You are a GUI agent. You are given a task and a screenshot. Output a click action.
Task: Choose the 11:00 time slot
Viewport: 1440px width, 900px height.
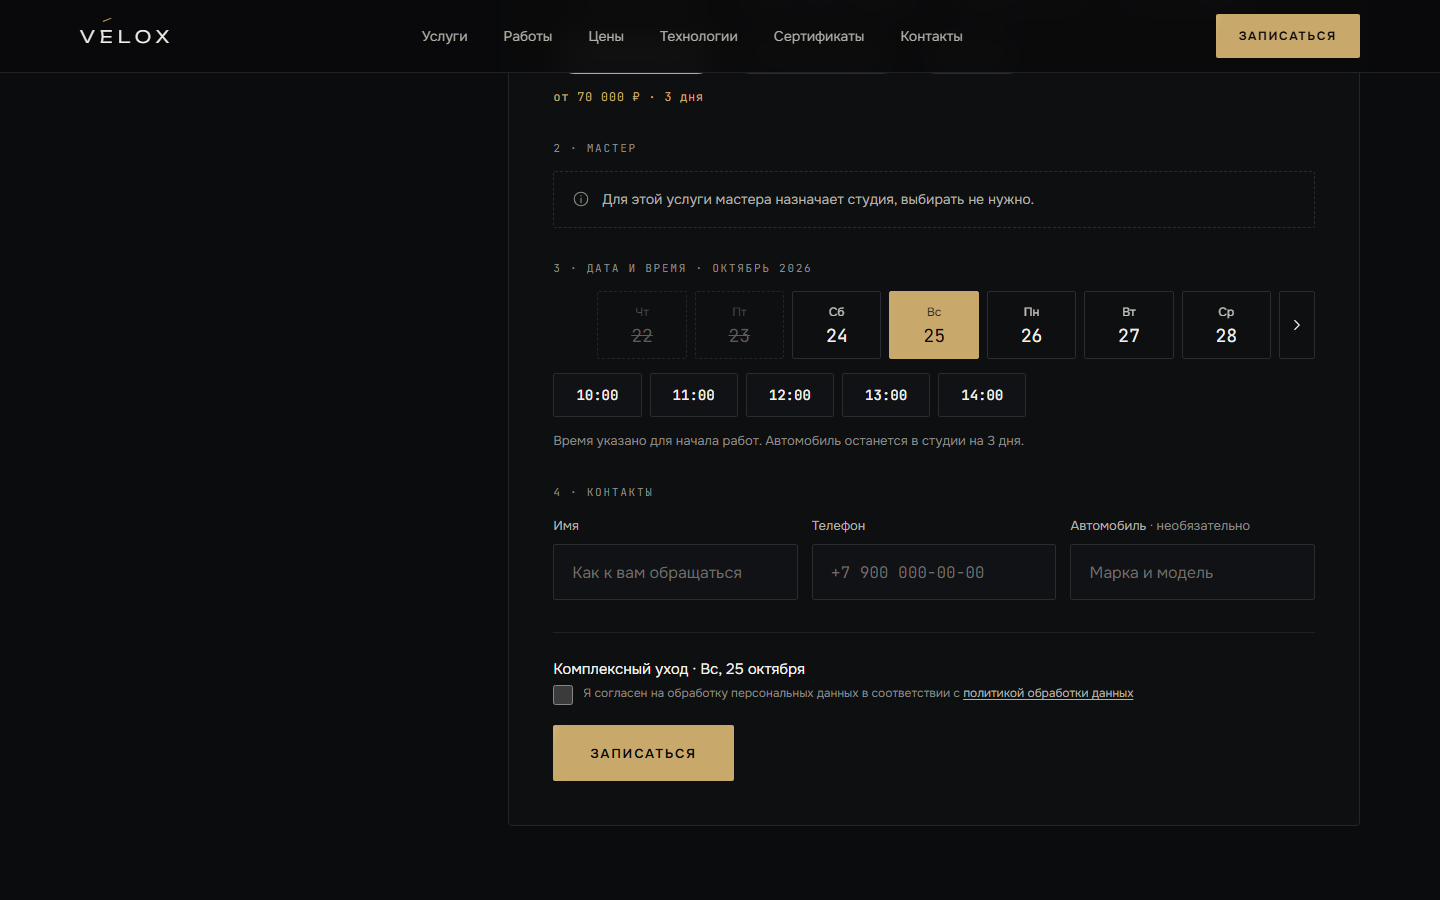(694, 395)
